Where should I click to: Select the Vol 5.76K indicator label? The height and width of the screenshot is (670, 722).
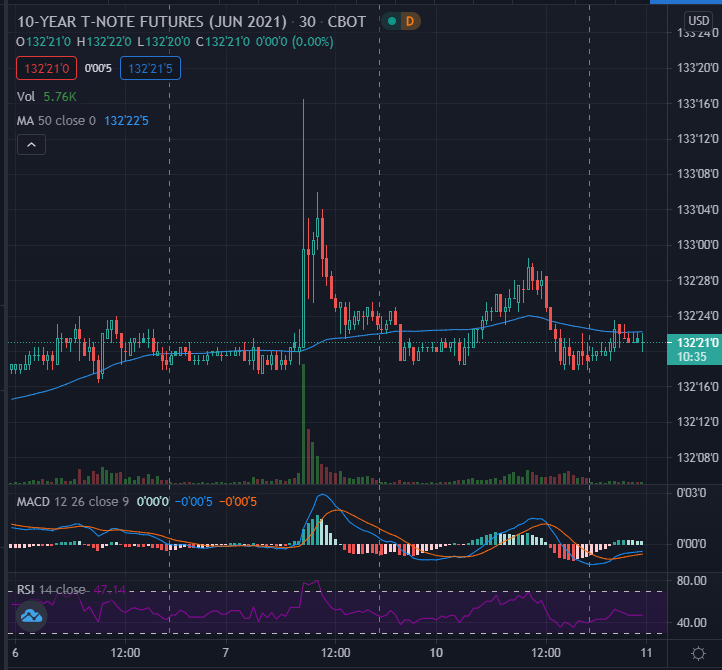[47, 96]
